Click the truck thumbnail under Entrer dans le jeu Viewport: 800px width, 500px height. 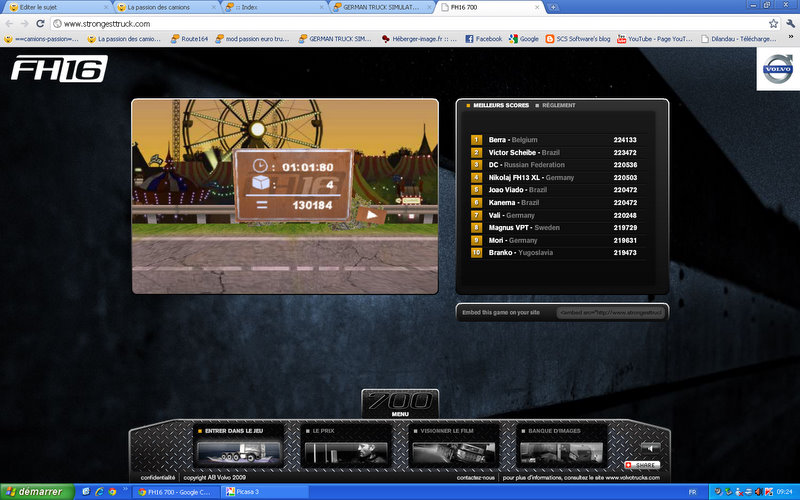[238, 453]
